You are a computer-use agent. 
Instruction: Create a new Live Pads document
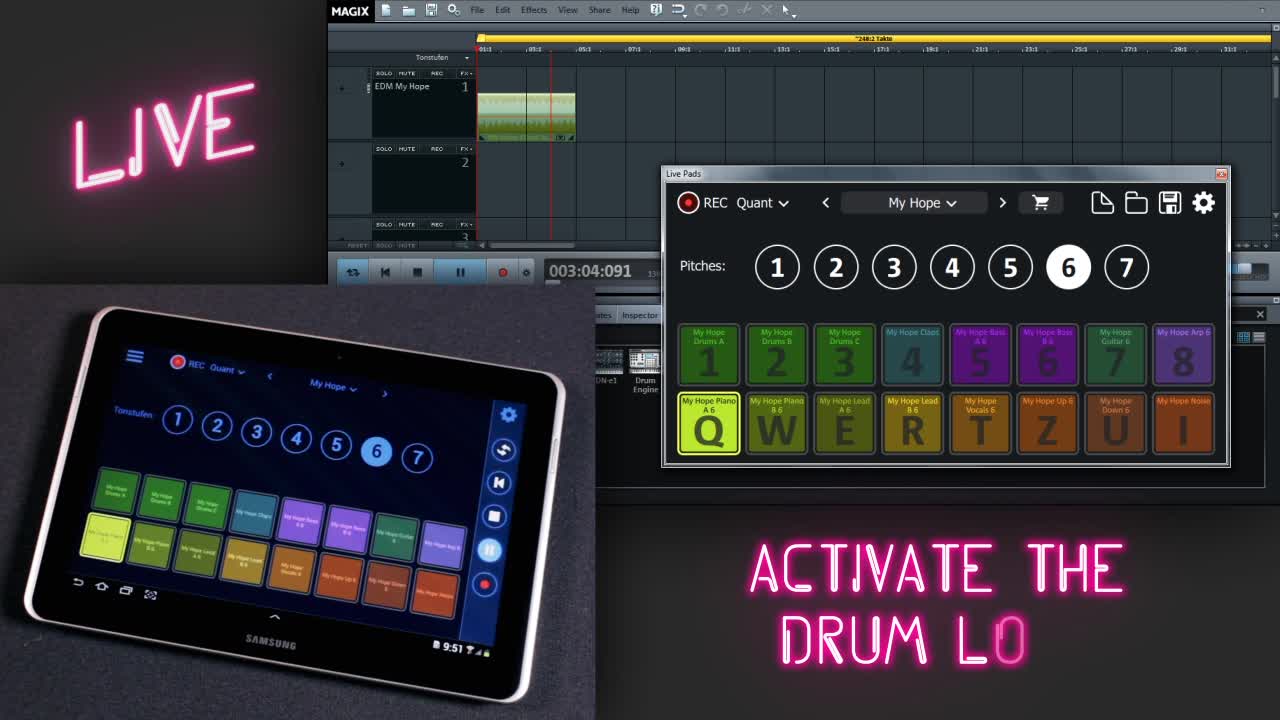point(1102,203)
